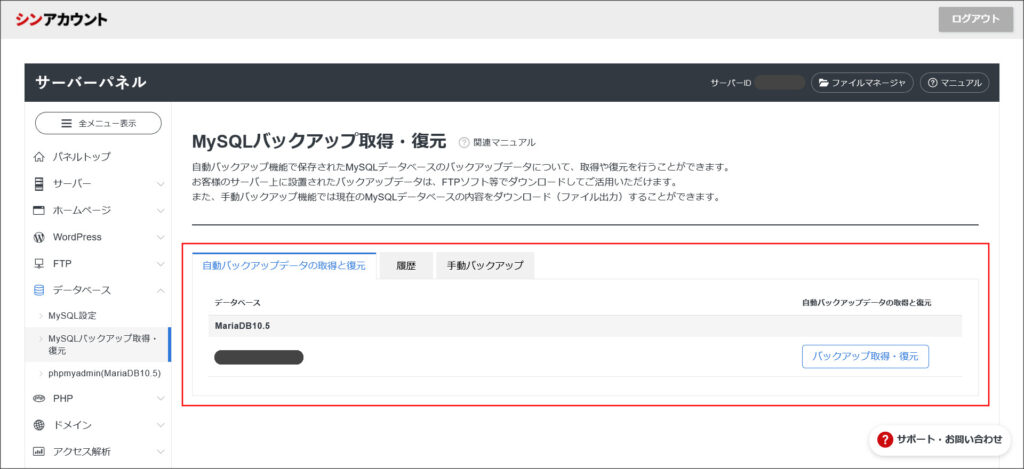Viewport: 1024px width, 469px height.
Task: Click the シンアカウント logo
Action: click(x=61, y=20)
